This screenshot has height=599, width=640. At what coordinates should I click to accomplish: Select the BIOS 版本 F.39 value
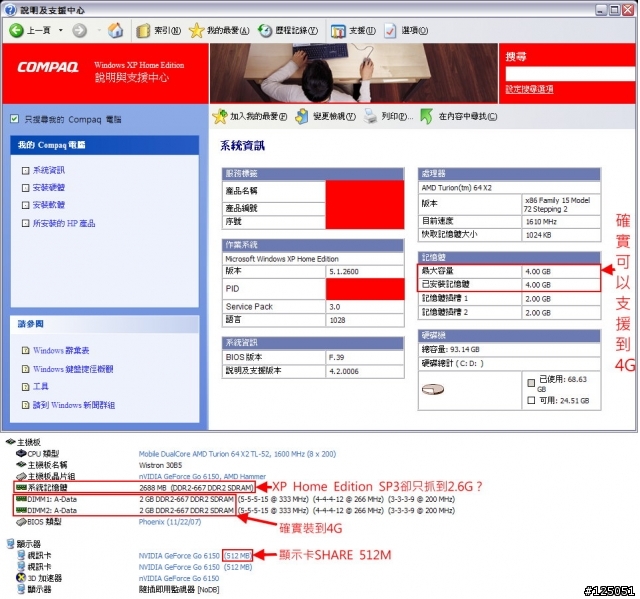(x=336, y=357)
